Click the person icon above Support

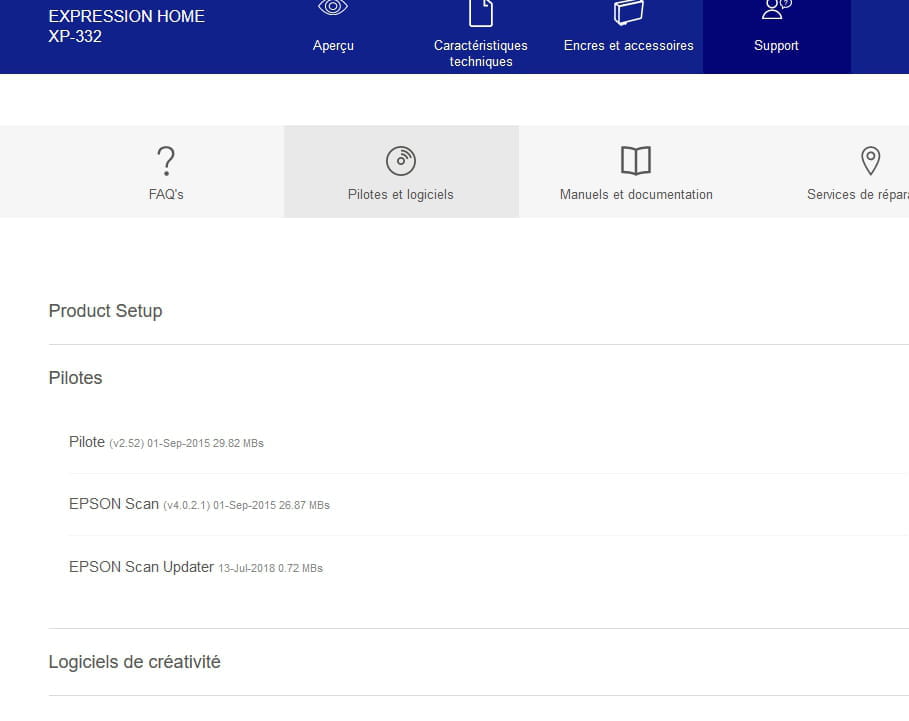pos(776,9)
